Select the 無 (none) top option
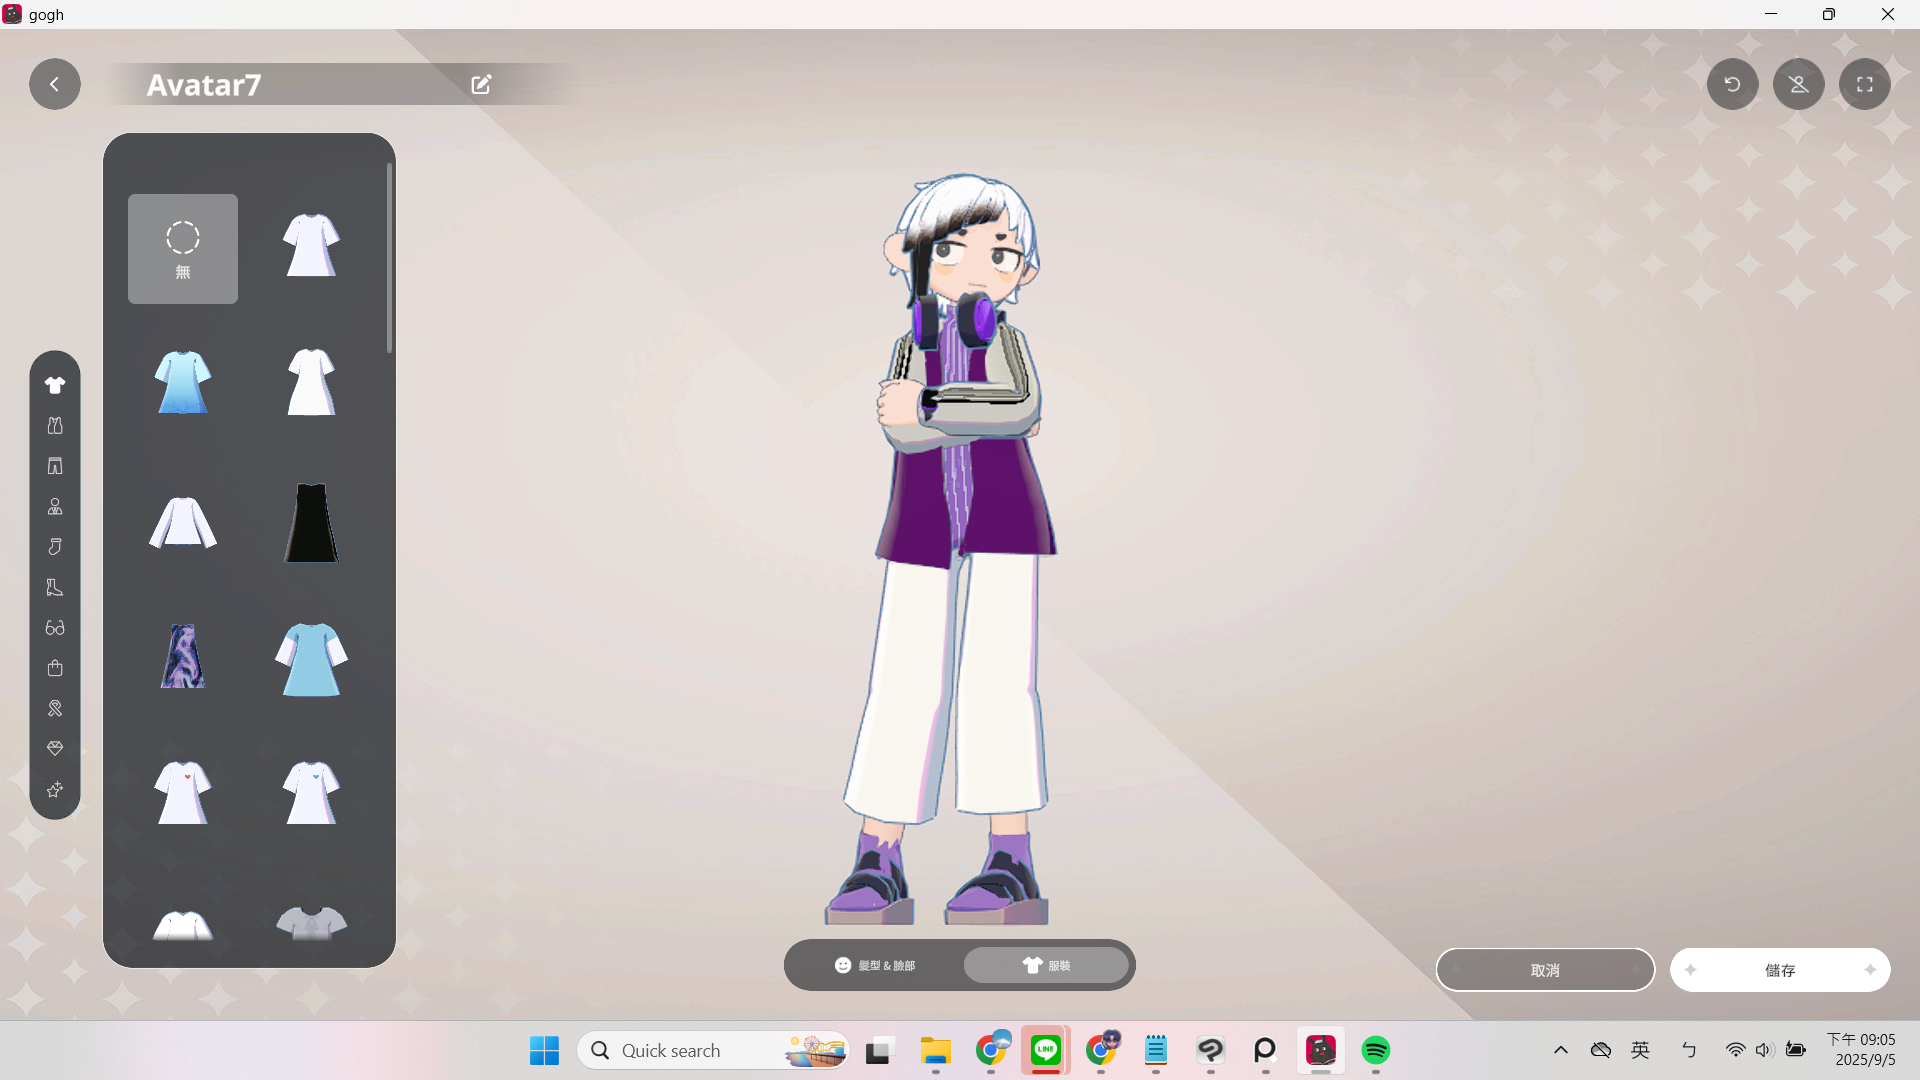 183,249
